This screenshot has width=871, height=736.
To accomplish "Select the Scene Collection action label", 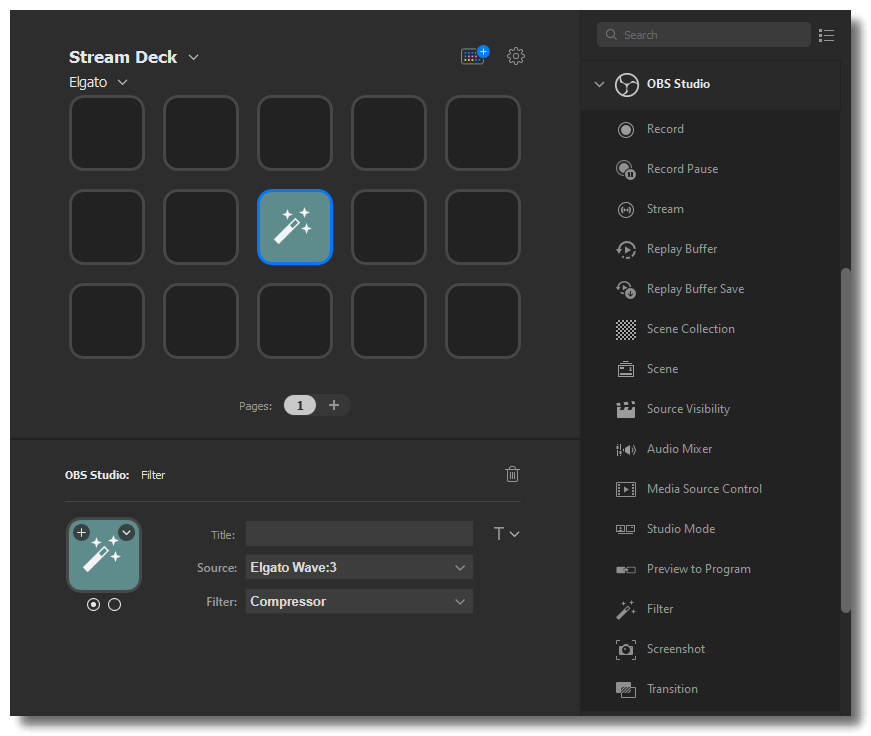I will [690, 329].
